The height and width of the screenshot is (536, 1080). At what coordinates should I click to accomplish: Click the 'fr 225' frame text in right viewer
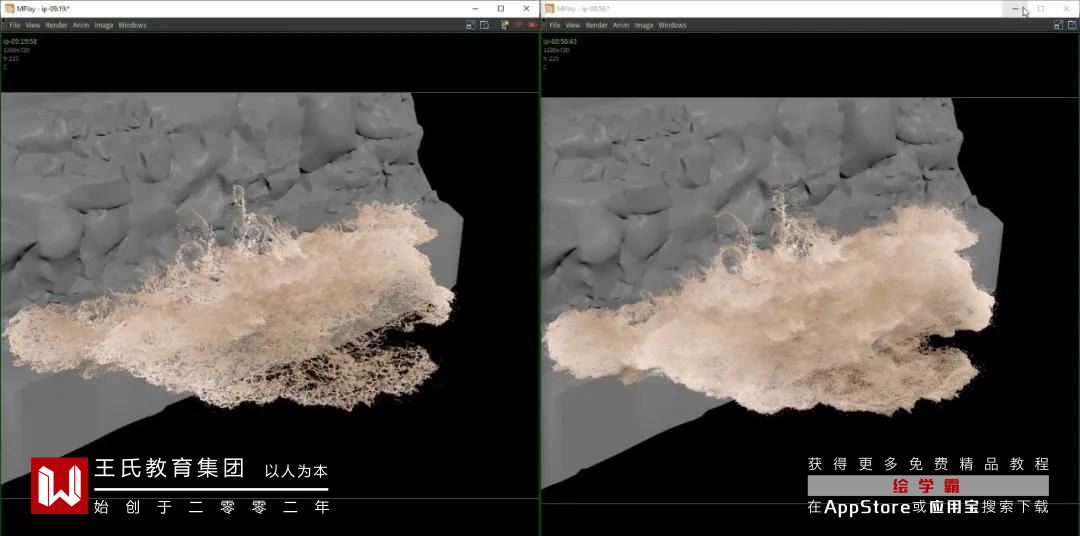point(550,59)
